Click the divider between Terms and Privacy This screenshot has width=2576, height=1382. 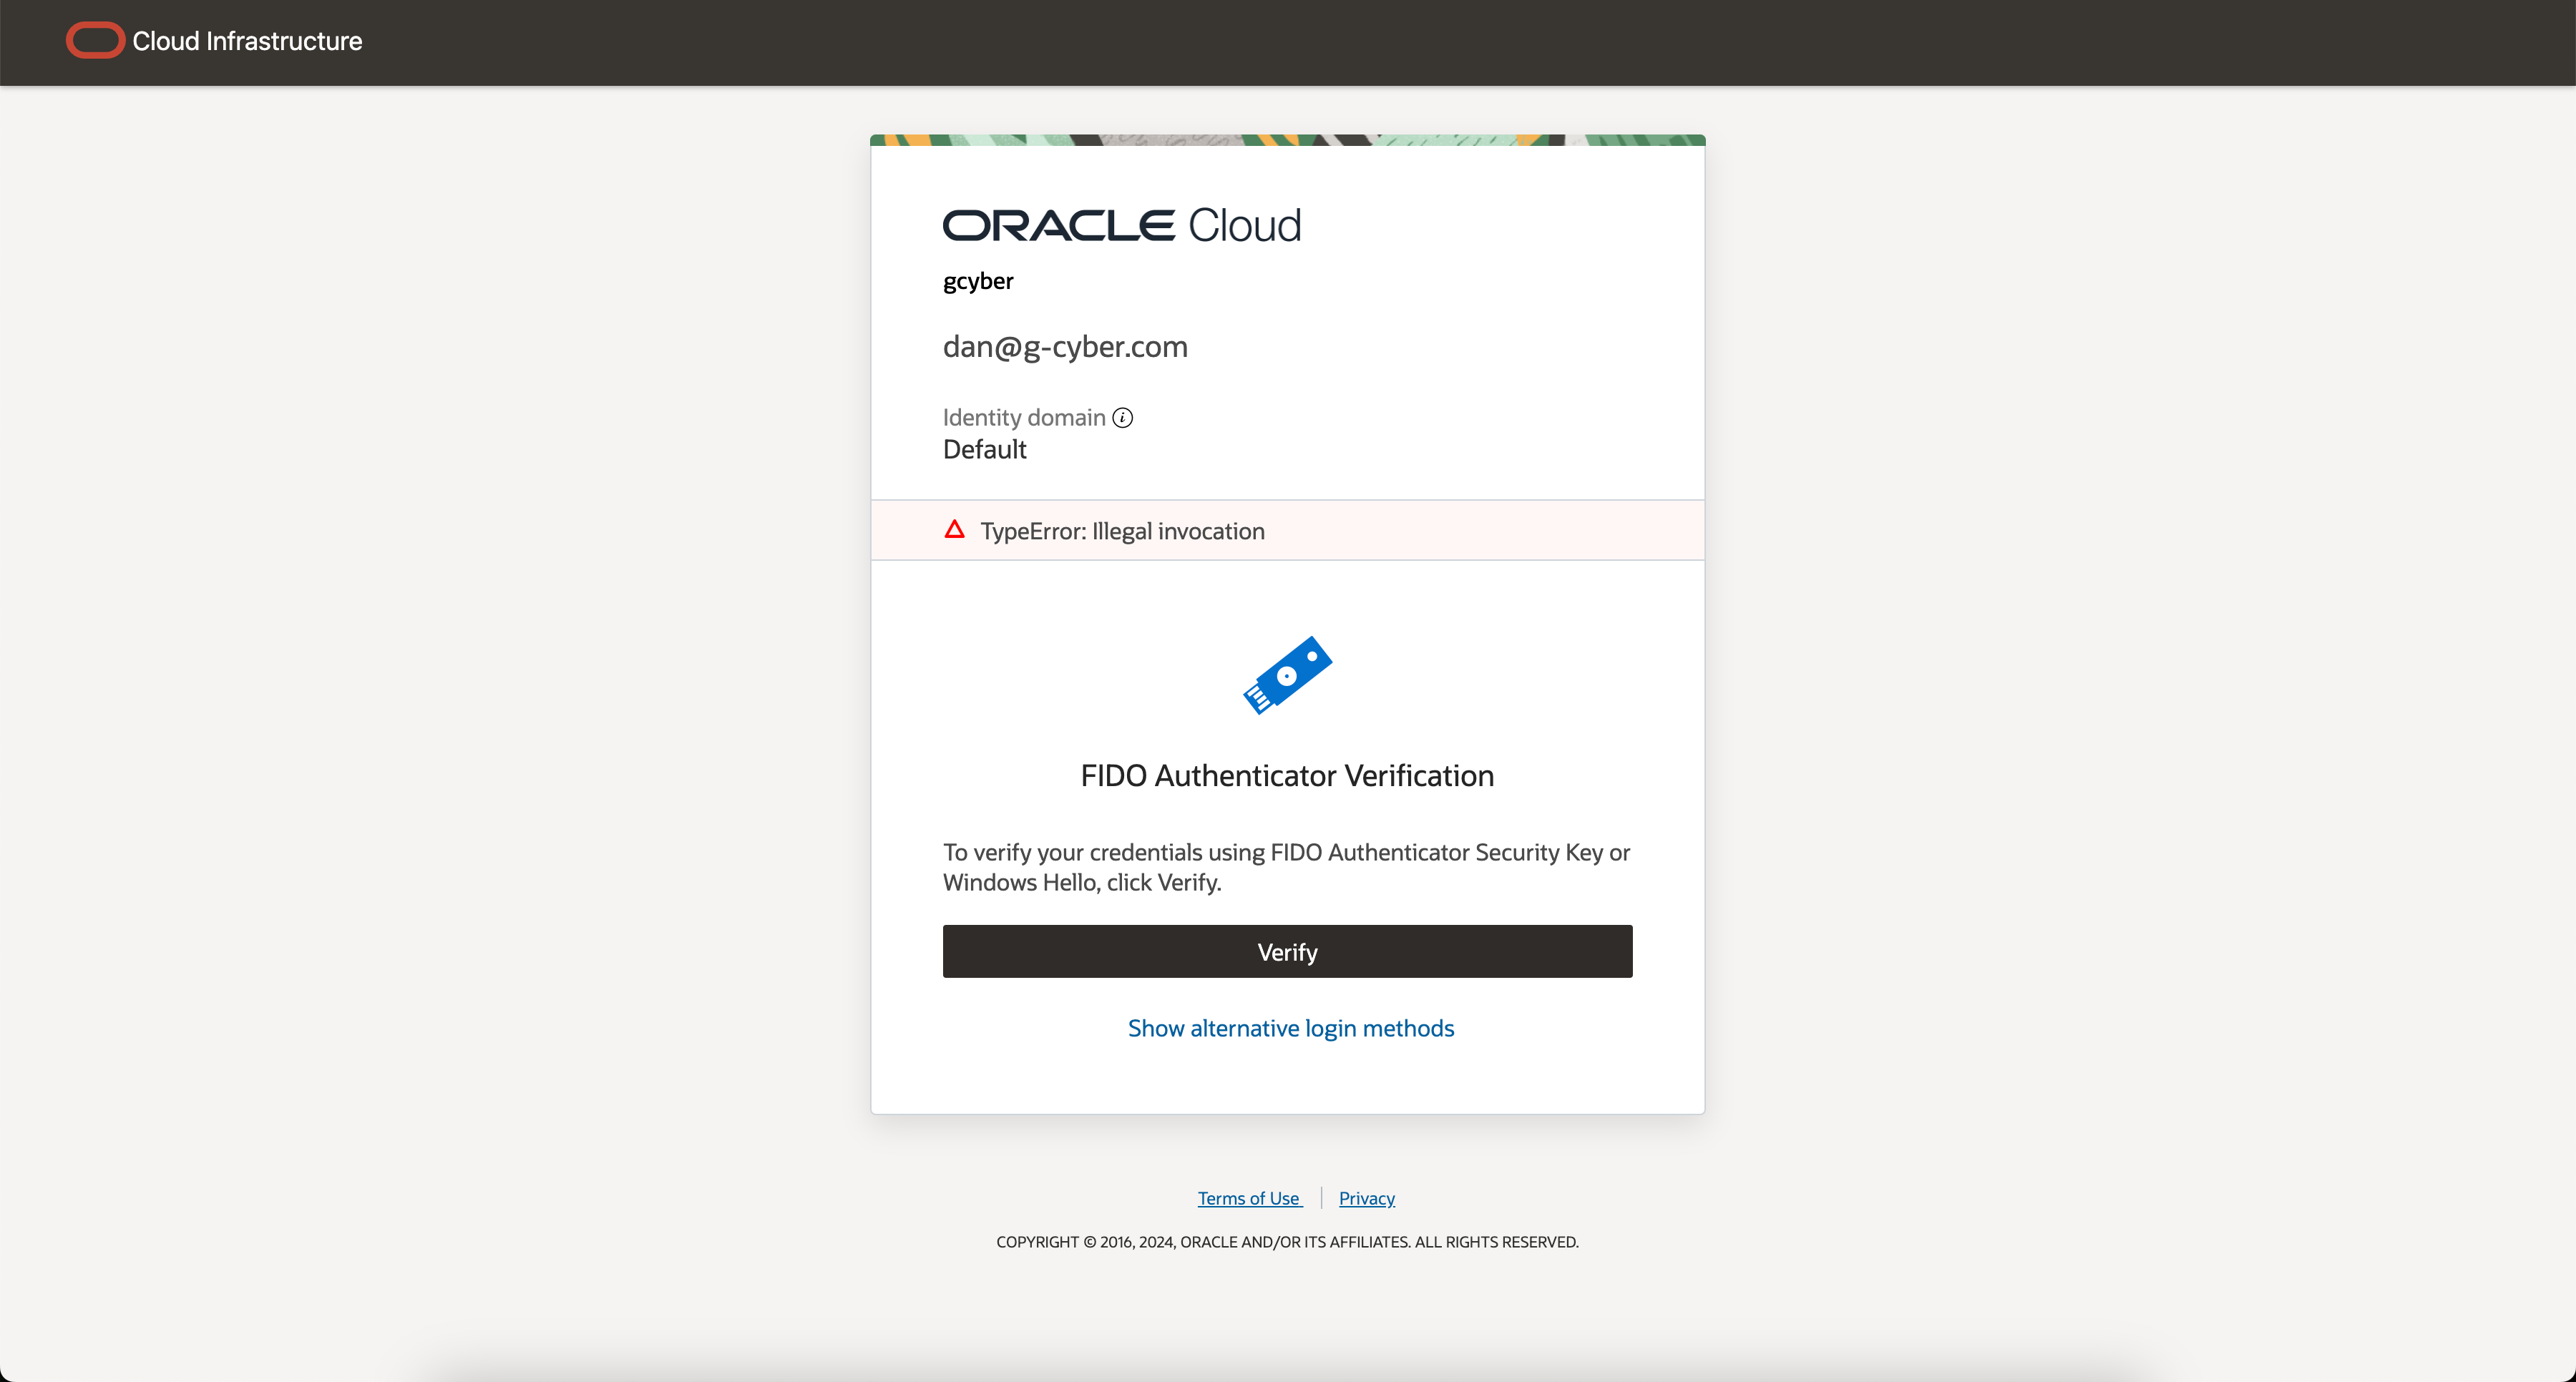(1321, 1198)
